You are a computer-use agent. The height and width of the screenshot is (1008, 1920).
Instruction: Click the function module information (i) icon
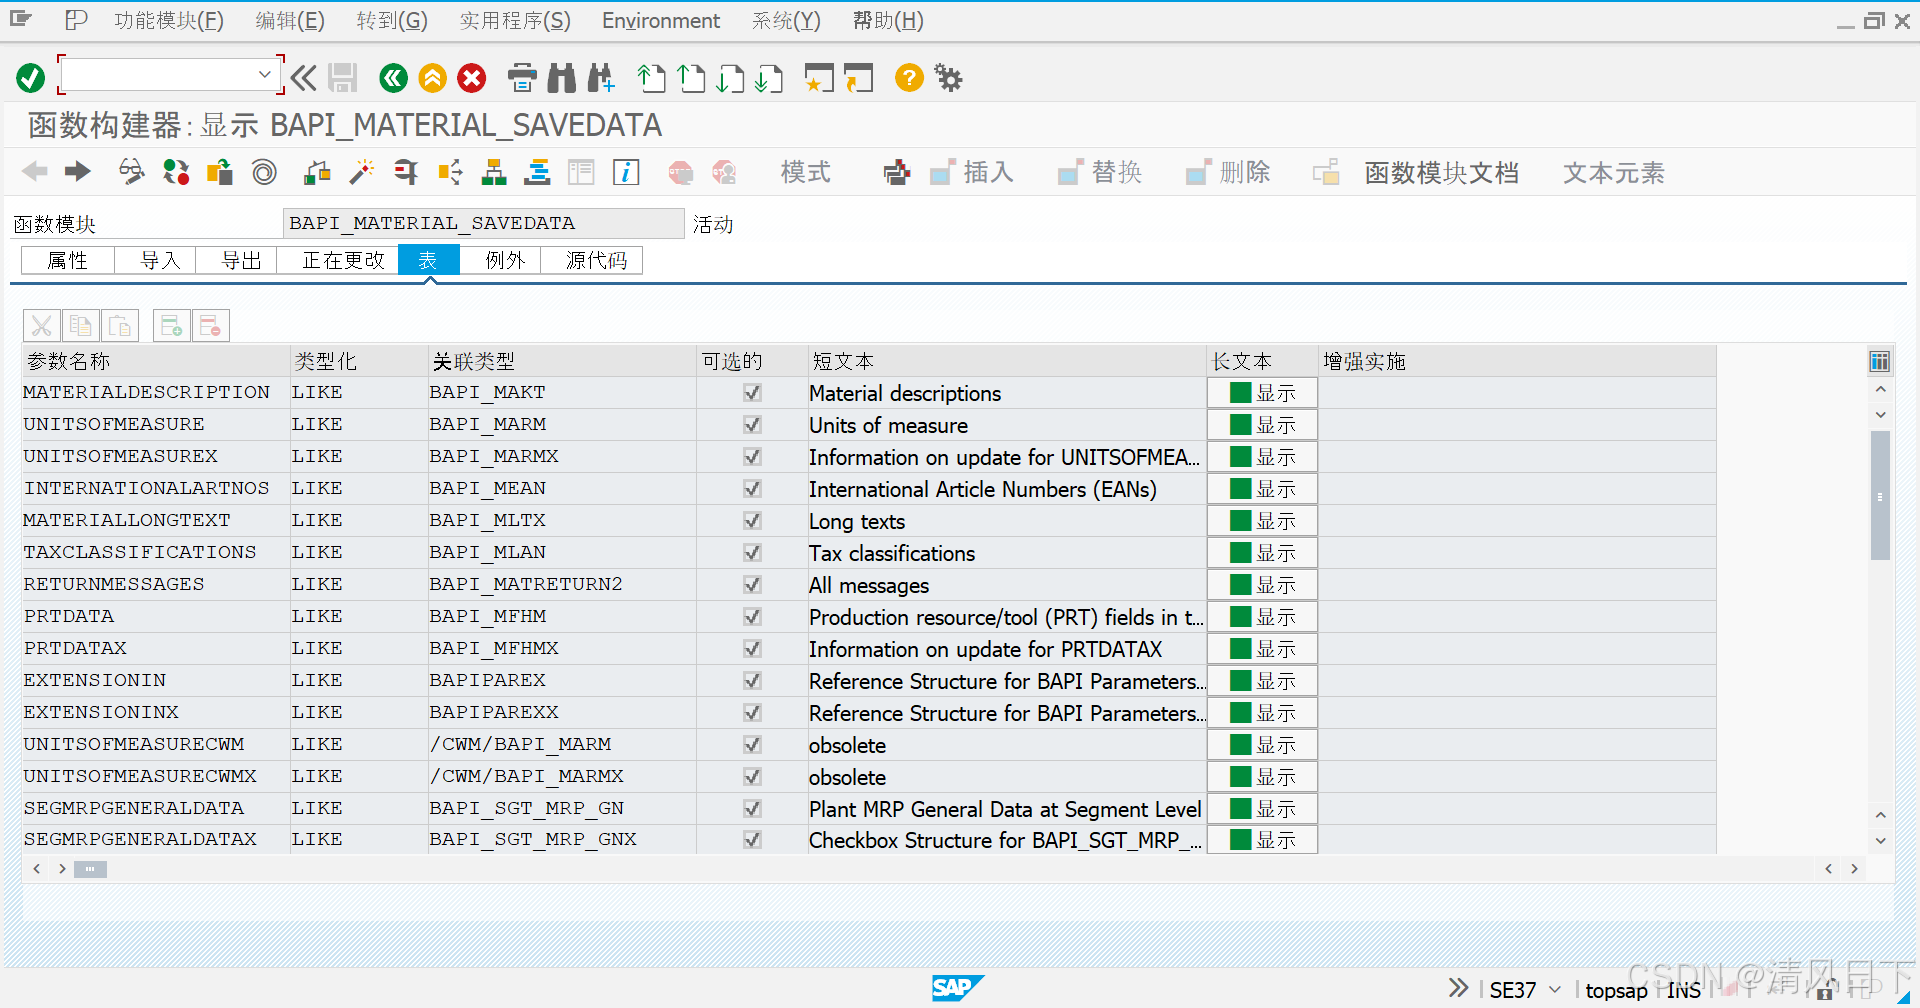626,172
